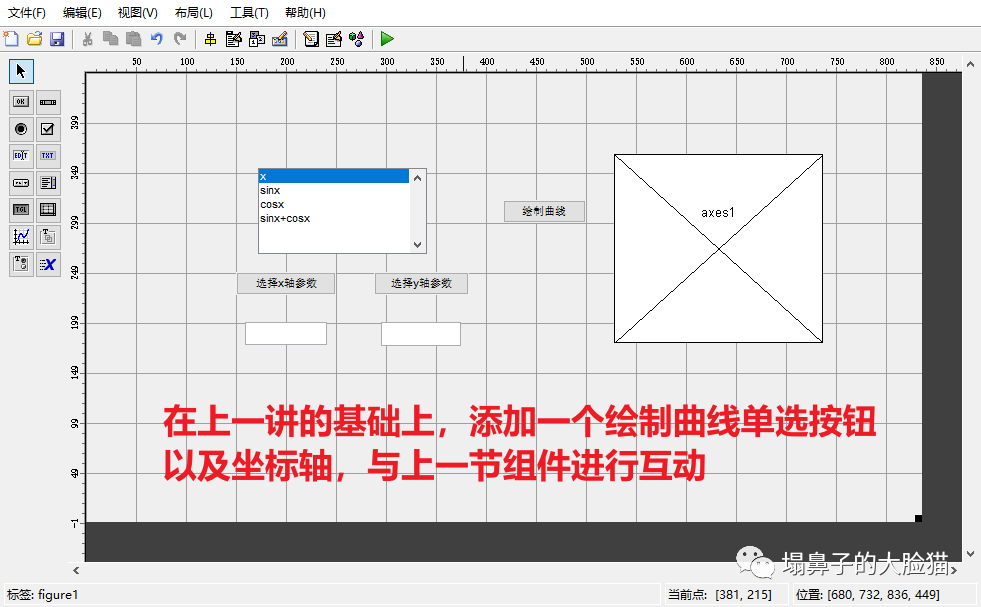
Task: Open the code Editor icon
Action: (x=311, y=39)
